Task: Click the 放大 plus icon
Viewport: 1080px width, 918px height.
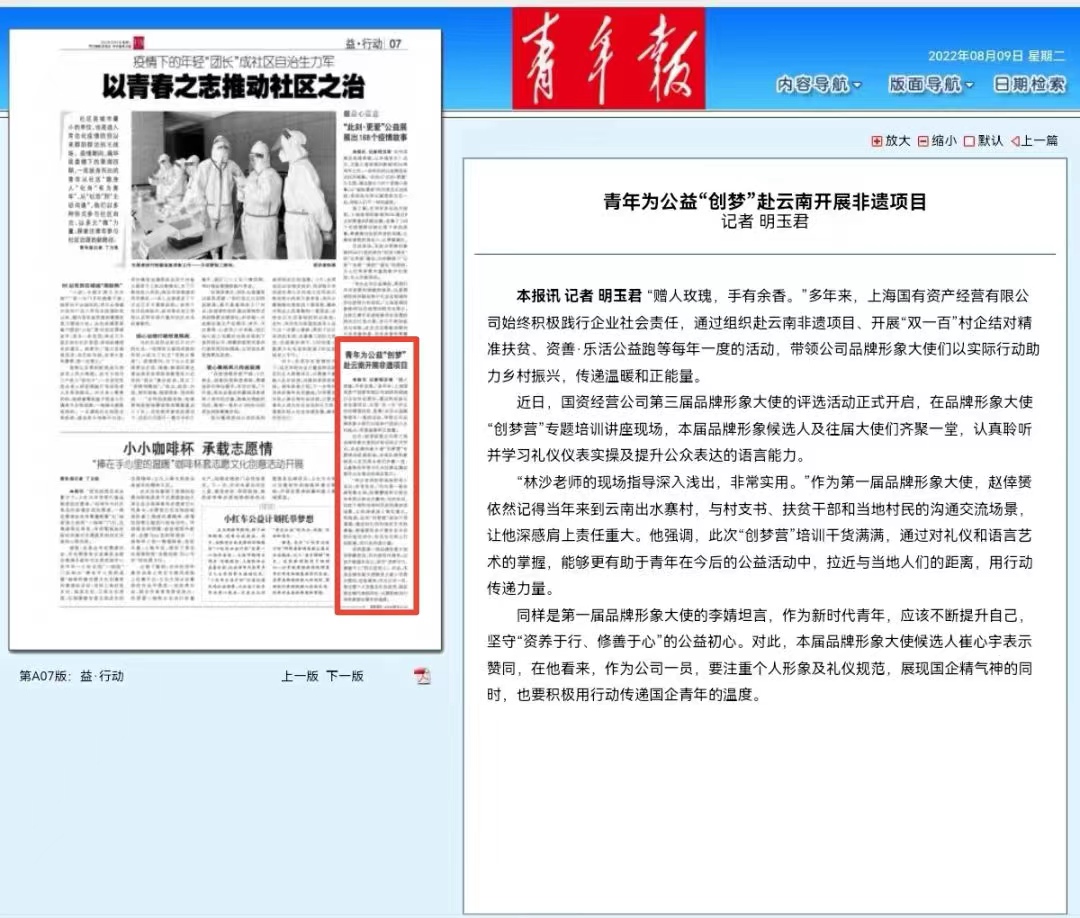Action: click(877, 141)
